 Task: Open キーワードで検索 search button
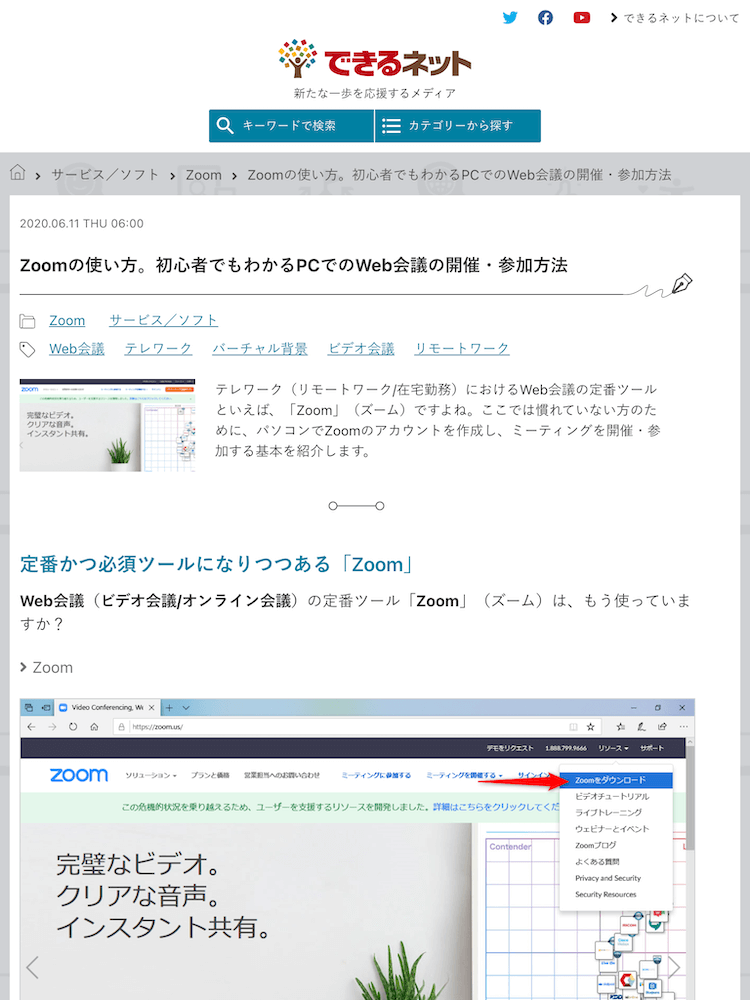[x=290, y=126]
